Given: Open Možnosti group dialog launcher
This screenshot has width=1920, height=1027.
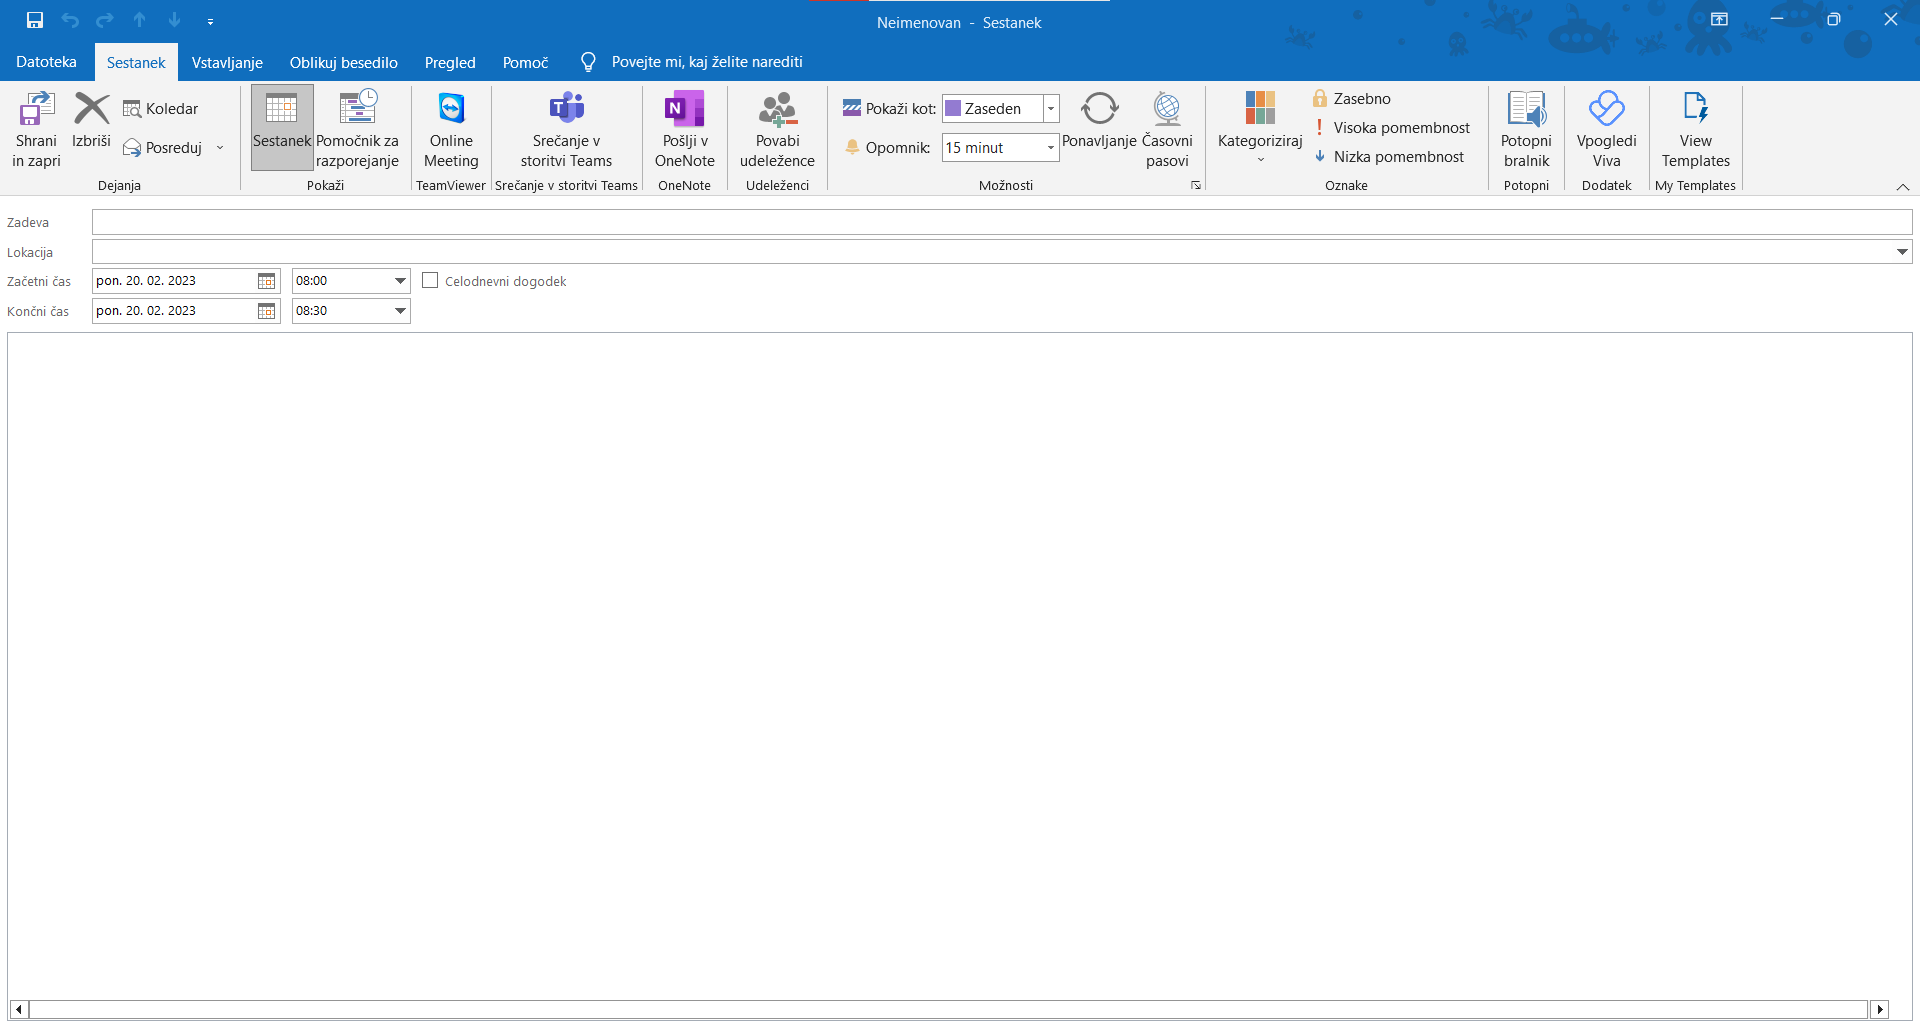Looking at the screenshot, I should click(x=1196, y=185).
